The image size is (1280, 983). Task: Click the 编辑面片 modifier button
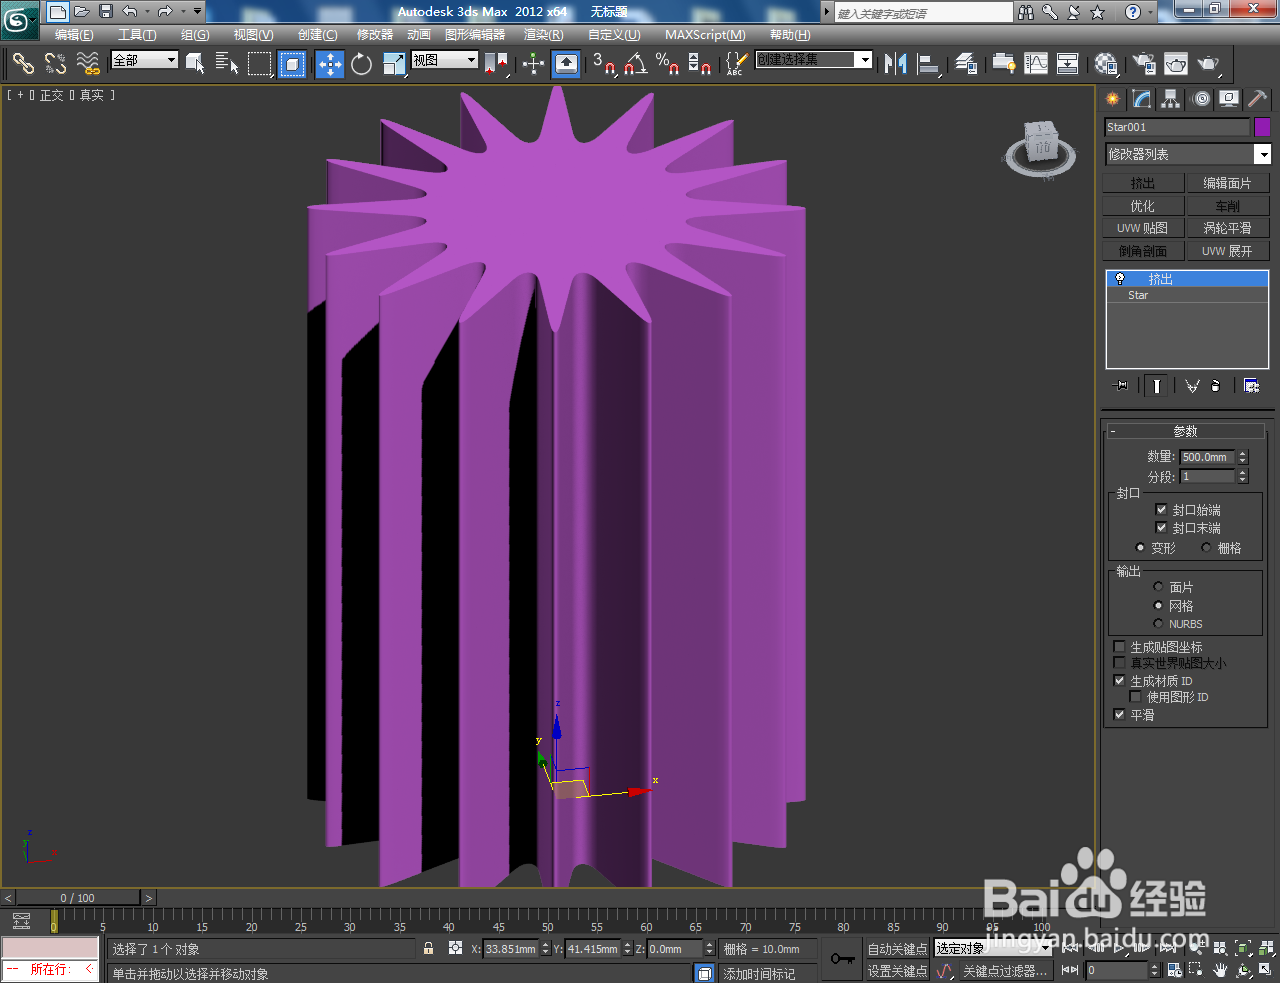pos(1227,183)
